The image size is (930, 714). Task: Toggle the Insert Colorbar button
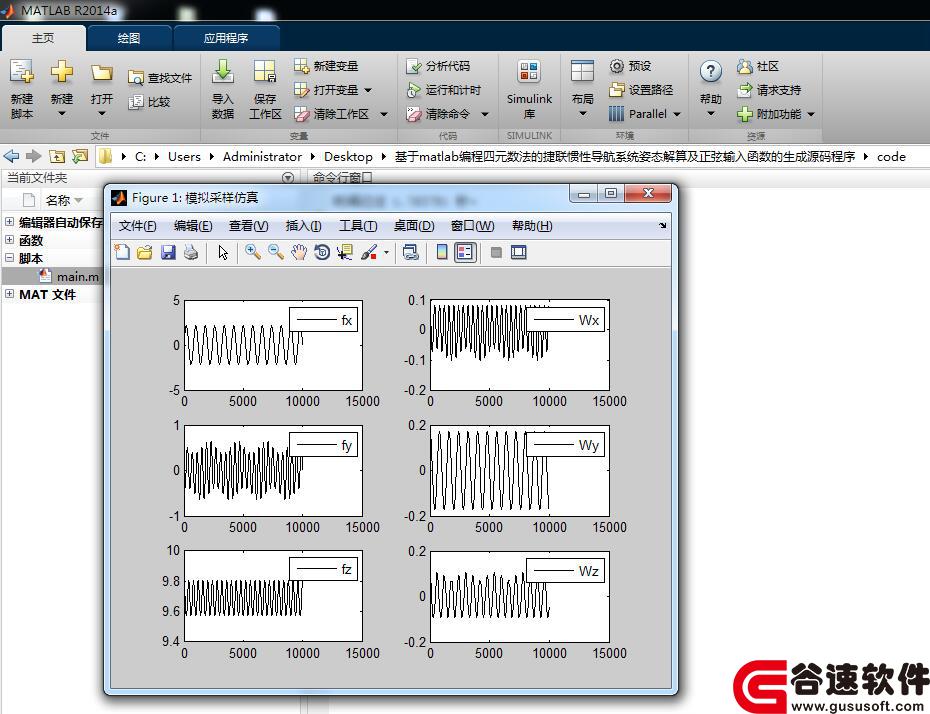point(442,253)
